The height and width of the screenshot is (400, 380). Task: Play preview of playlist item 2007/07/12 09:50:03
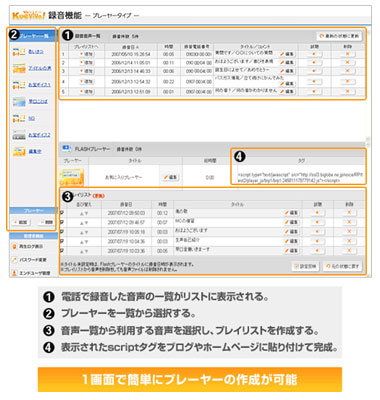click(317, 213)
